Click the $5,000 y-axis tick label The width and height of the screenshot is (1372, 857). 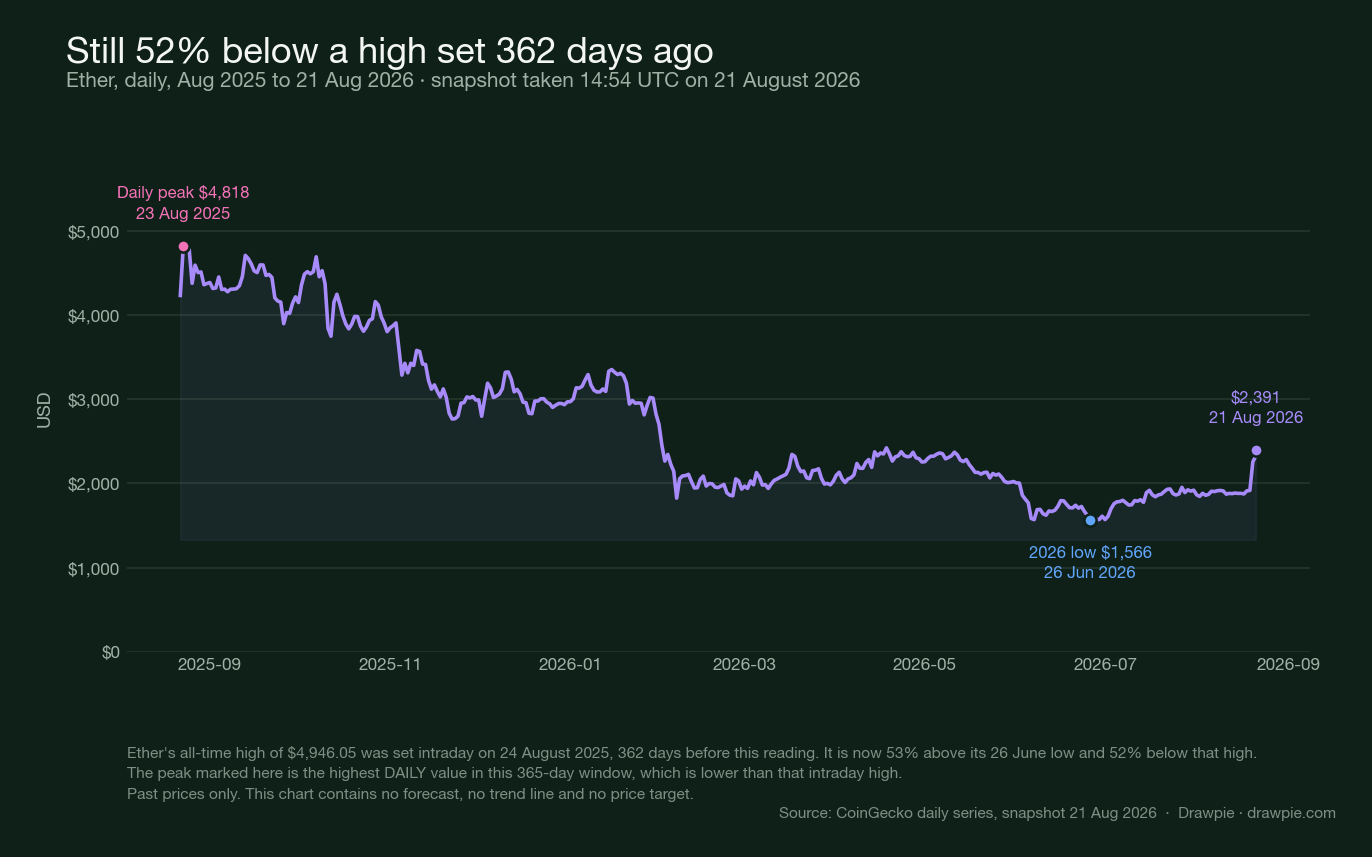click(94, 232)
